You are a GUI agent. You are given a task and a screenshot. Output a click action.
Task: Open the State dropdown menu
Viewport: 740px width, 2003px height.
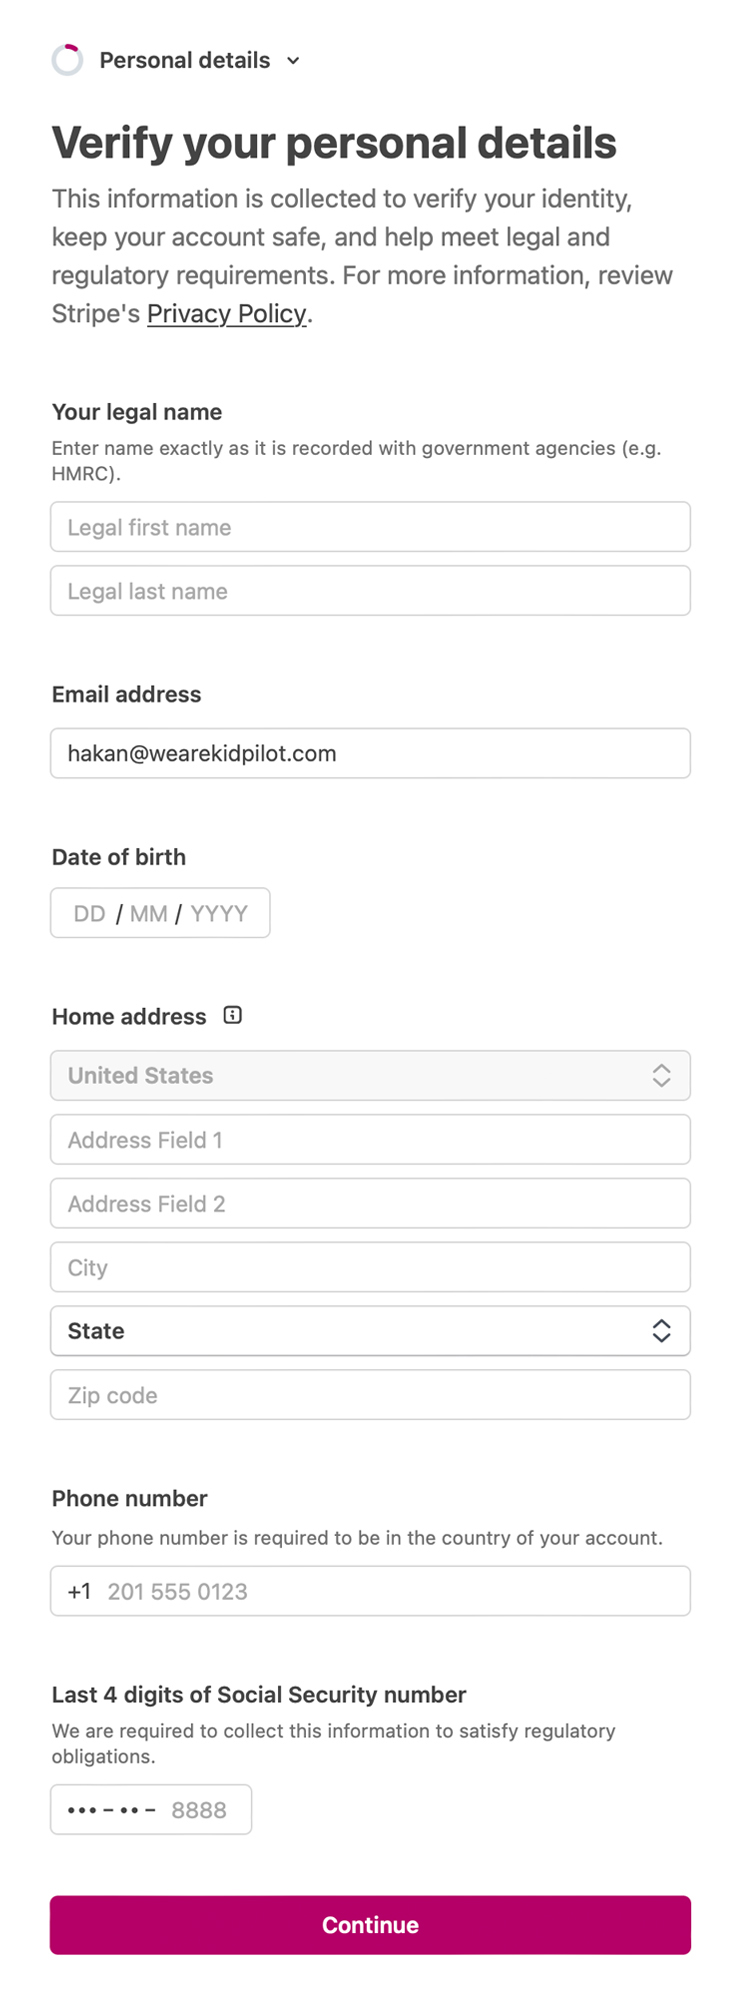coord(370,1331)
